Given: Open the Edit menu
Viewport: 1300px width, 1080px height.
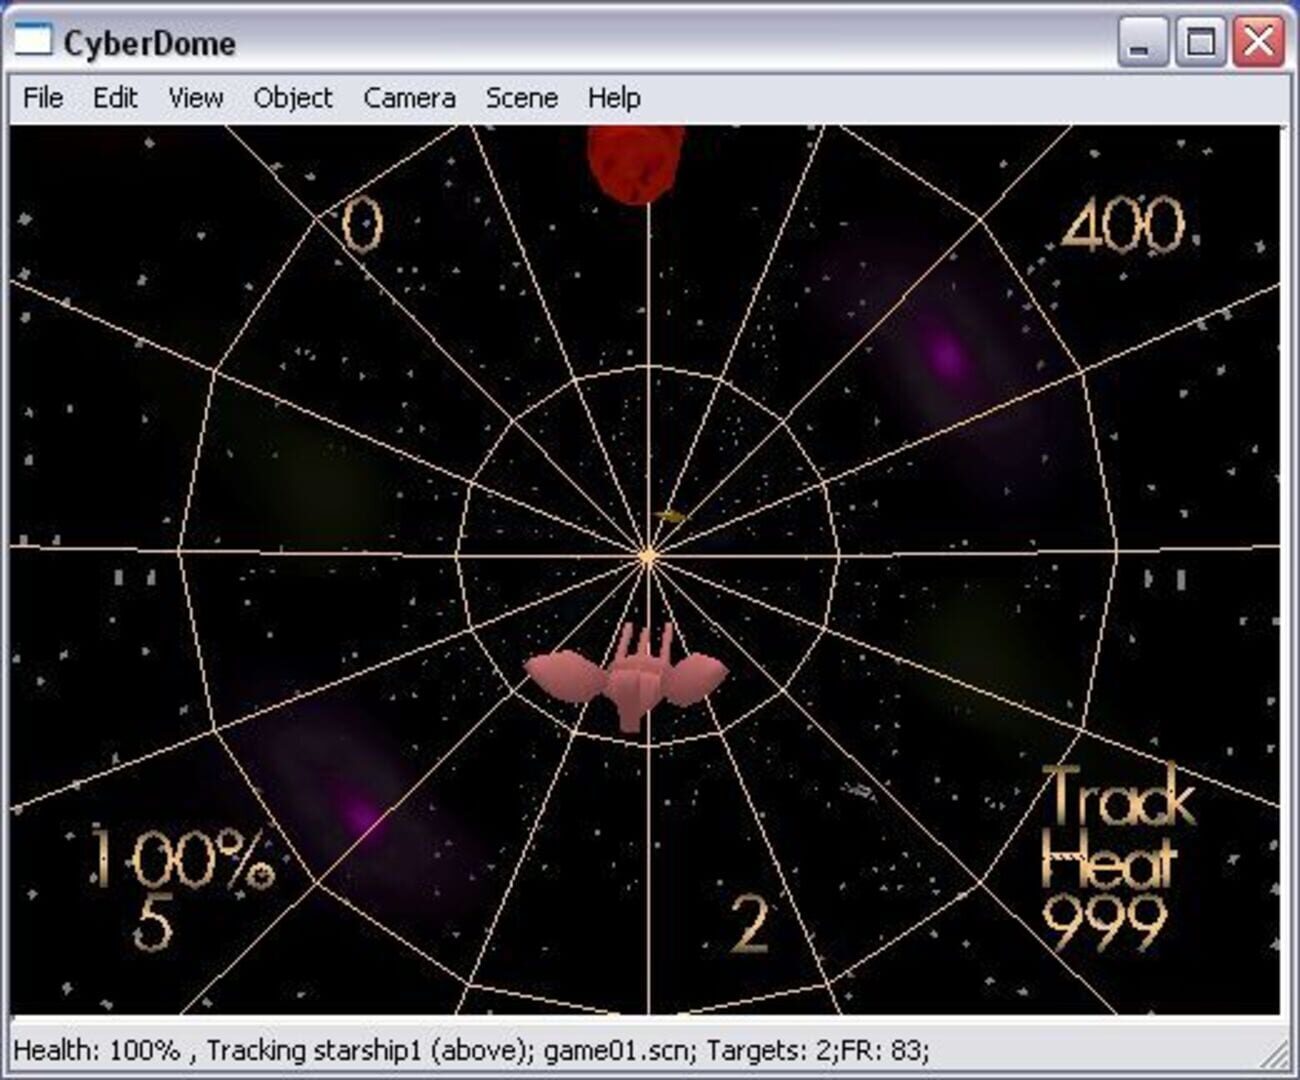Looking at the screenshot, I should [117, 97].
